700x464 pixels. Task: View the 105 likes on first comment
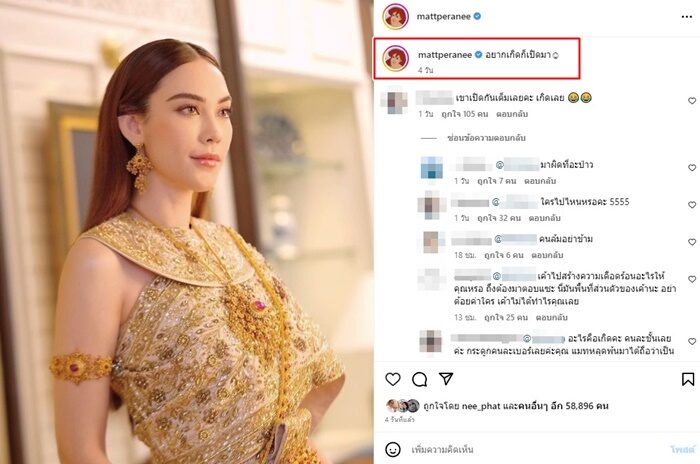(x=465, y=114)
